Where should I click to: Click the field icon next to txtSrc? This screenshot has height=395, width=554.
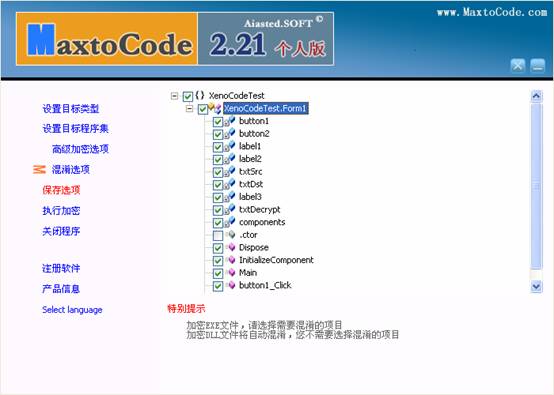pyautogui.click(x=230, y=172)
